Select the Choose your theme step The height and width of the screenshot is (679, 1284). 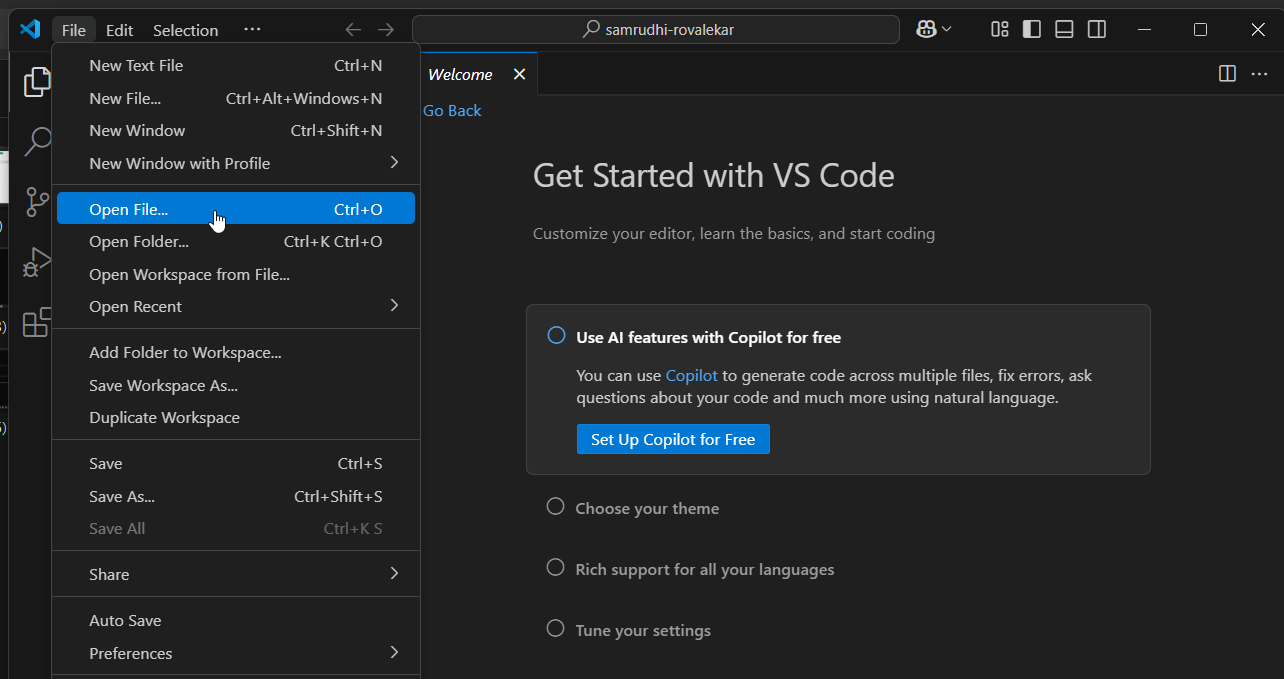coord(646,508)
